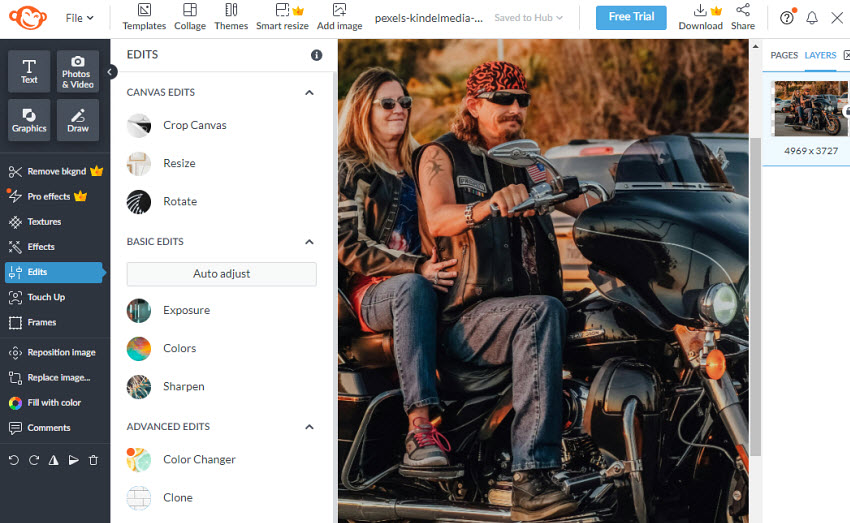Click the Edits info icon
The height and width of the screenshot is (523, 850).
[317, 55]
